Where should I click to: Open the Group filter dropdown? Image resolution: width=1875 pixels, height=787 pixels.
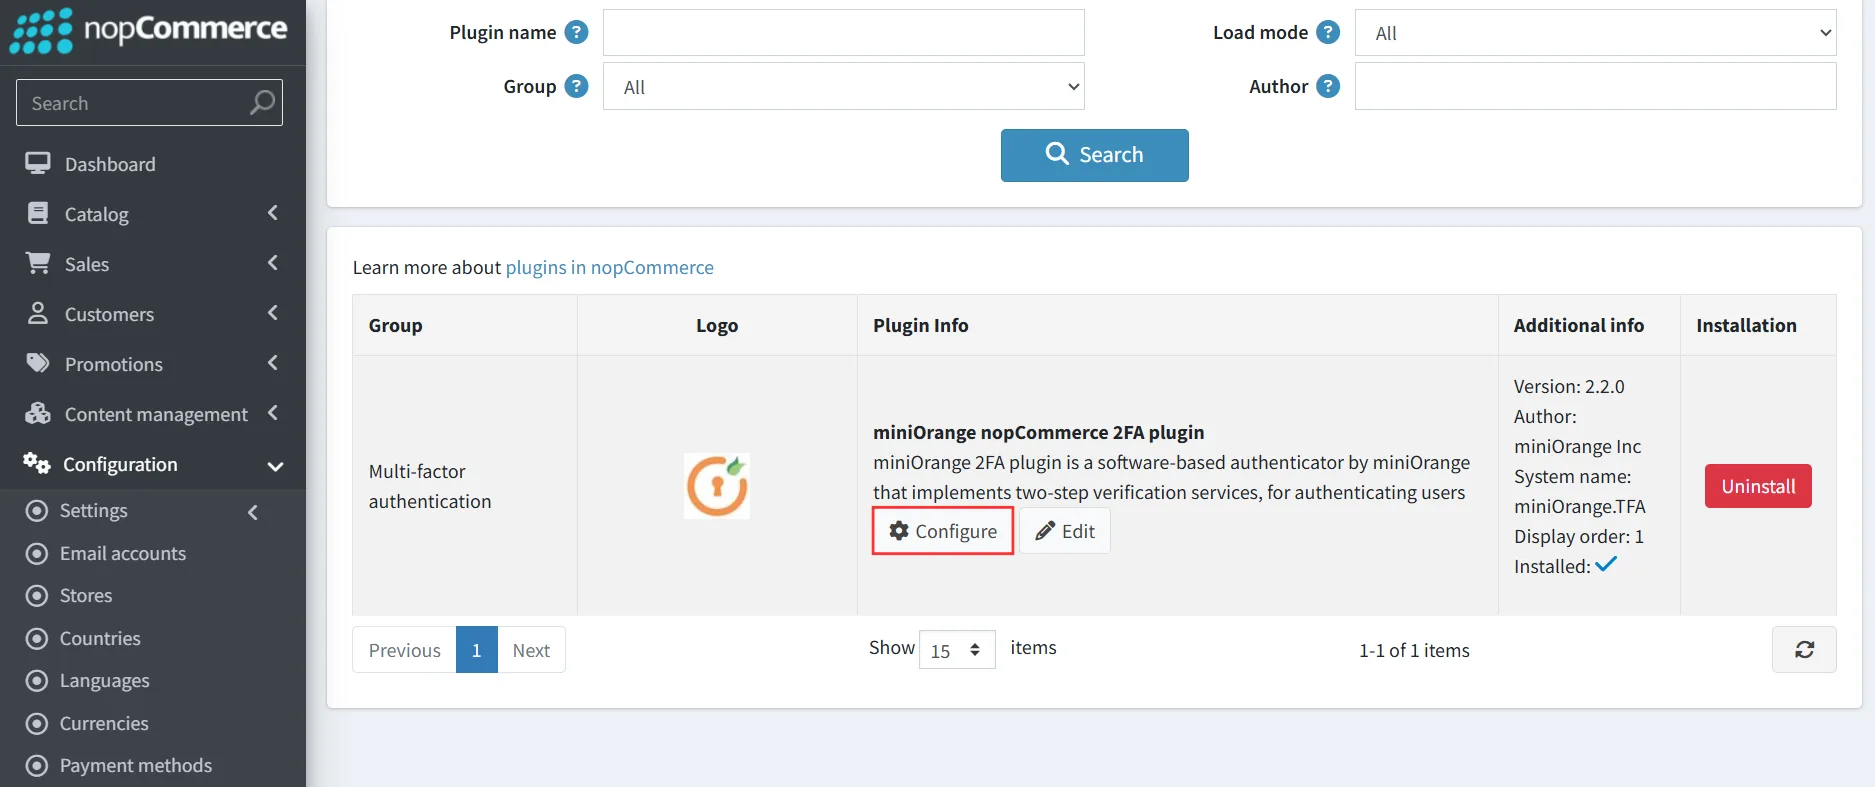[843, 86]
